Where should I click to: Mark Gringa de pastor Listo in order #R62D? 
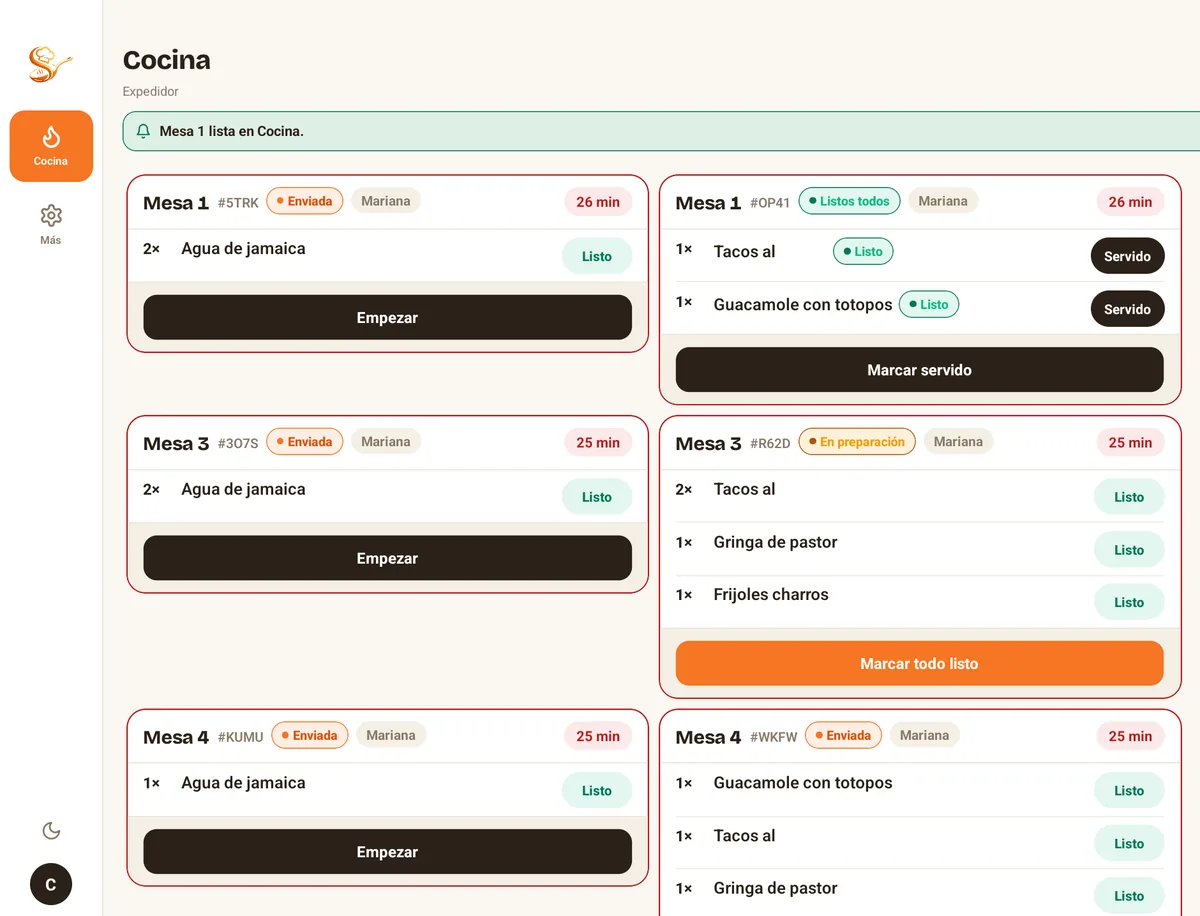(x=1129, y=550)
